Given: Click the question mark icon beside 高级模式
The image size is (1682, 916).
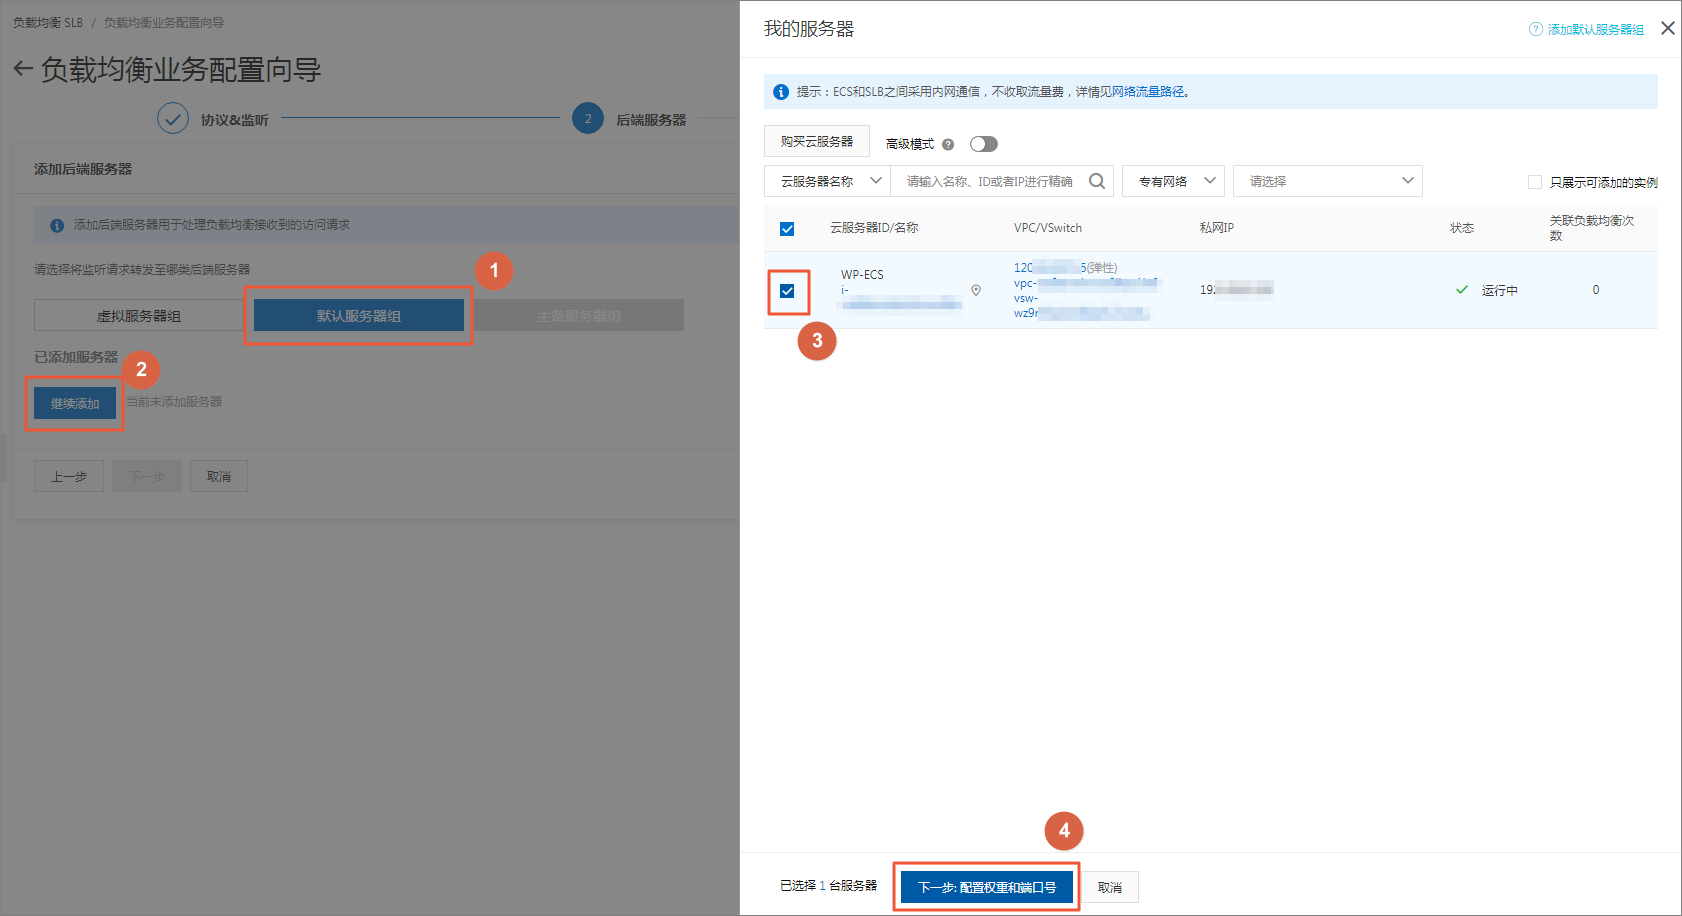Looking at the screenshot, I should pyautogui.click(x=948, y=144).
